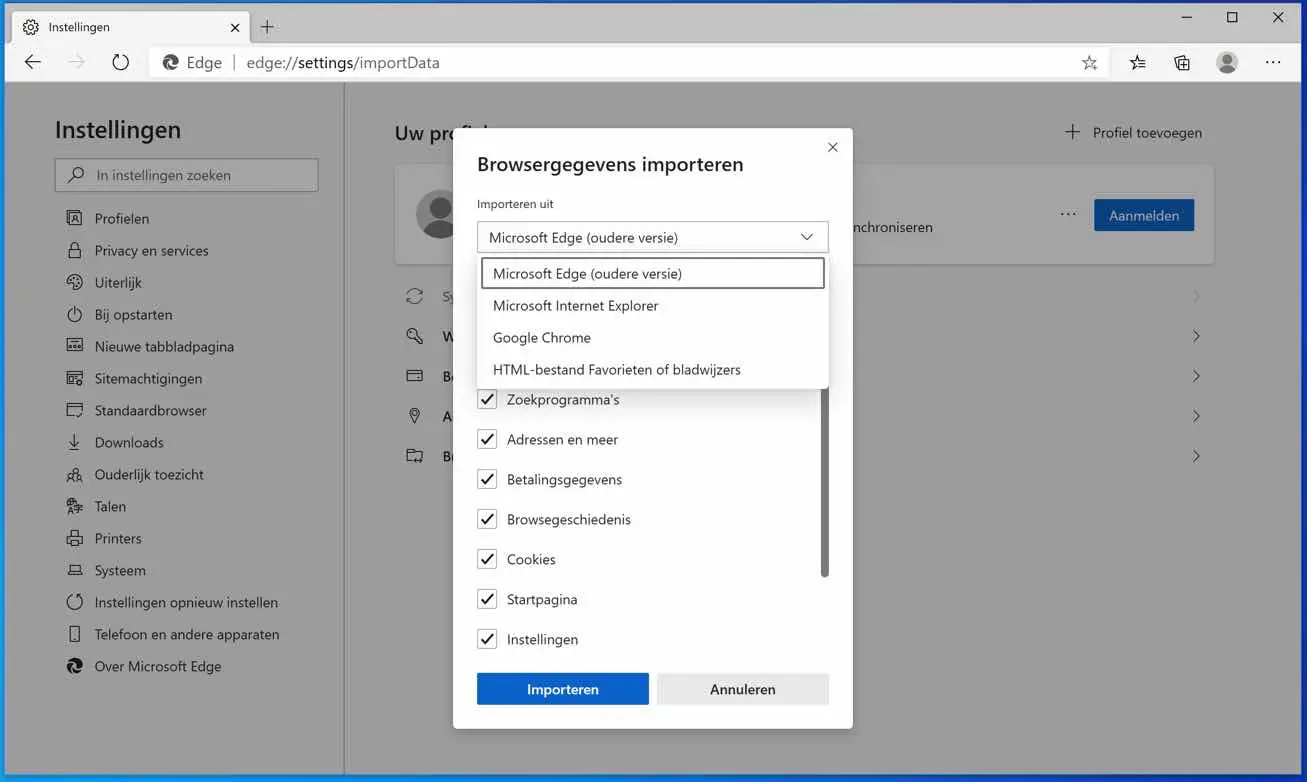Expand the fourth profile row chevron
This screenshot has width=1307, height=782.
click(1196, 416)
